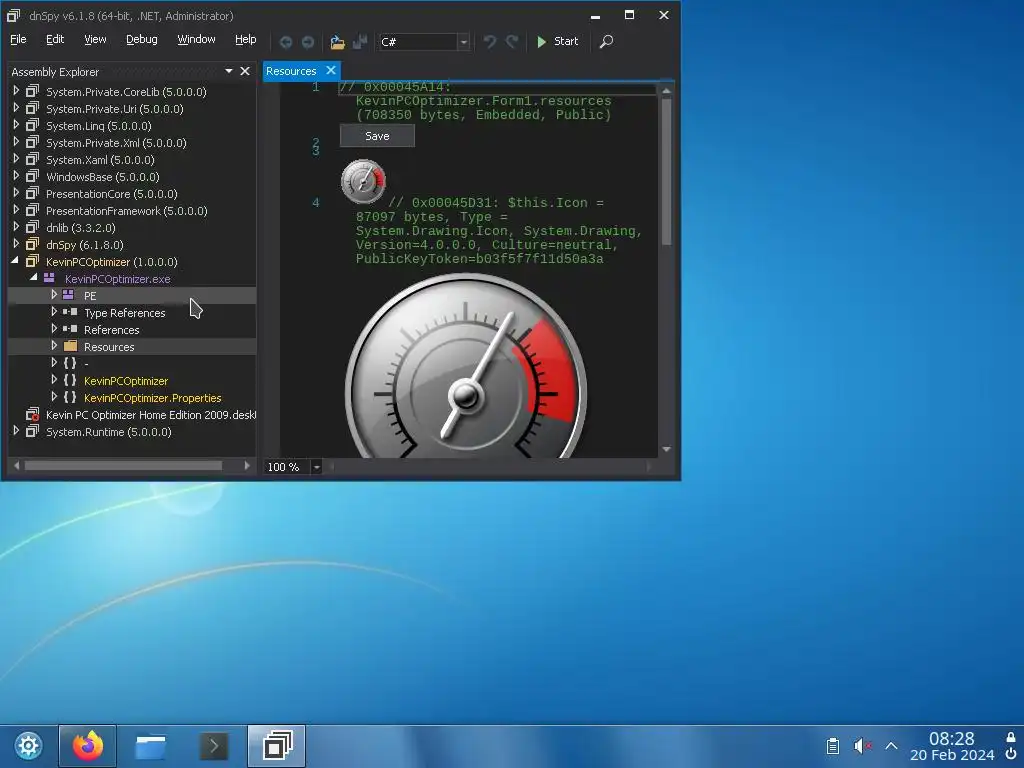Click the clipboard tray icon

833,746
